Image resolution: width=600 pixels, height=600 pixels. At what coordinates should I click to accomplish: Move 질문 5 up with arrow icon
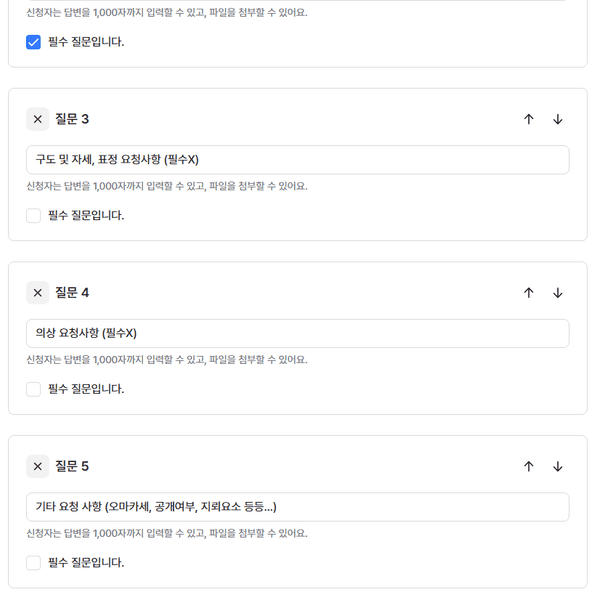coord(529,466)
